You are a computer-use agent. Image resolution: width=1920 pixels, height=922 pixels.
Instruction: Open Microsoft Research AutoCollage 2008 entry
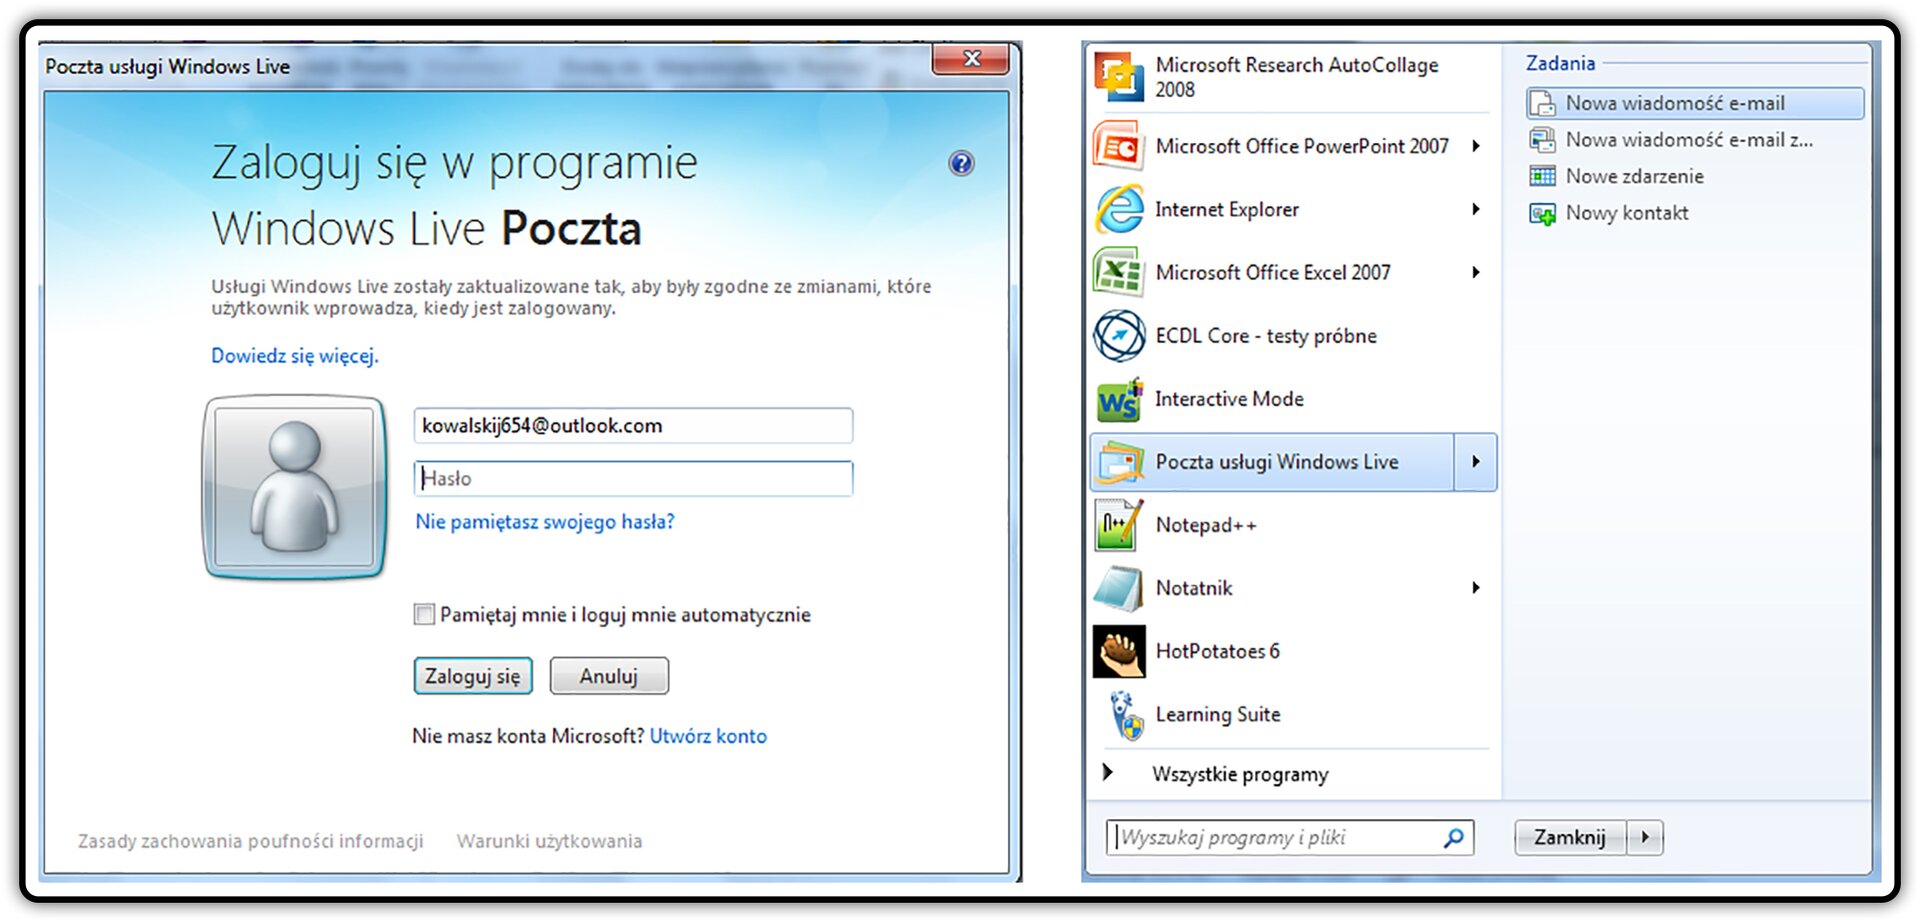pyautogui.click(x=1292, y=77)
